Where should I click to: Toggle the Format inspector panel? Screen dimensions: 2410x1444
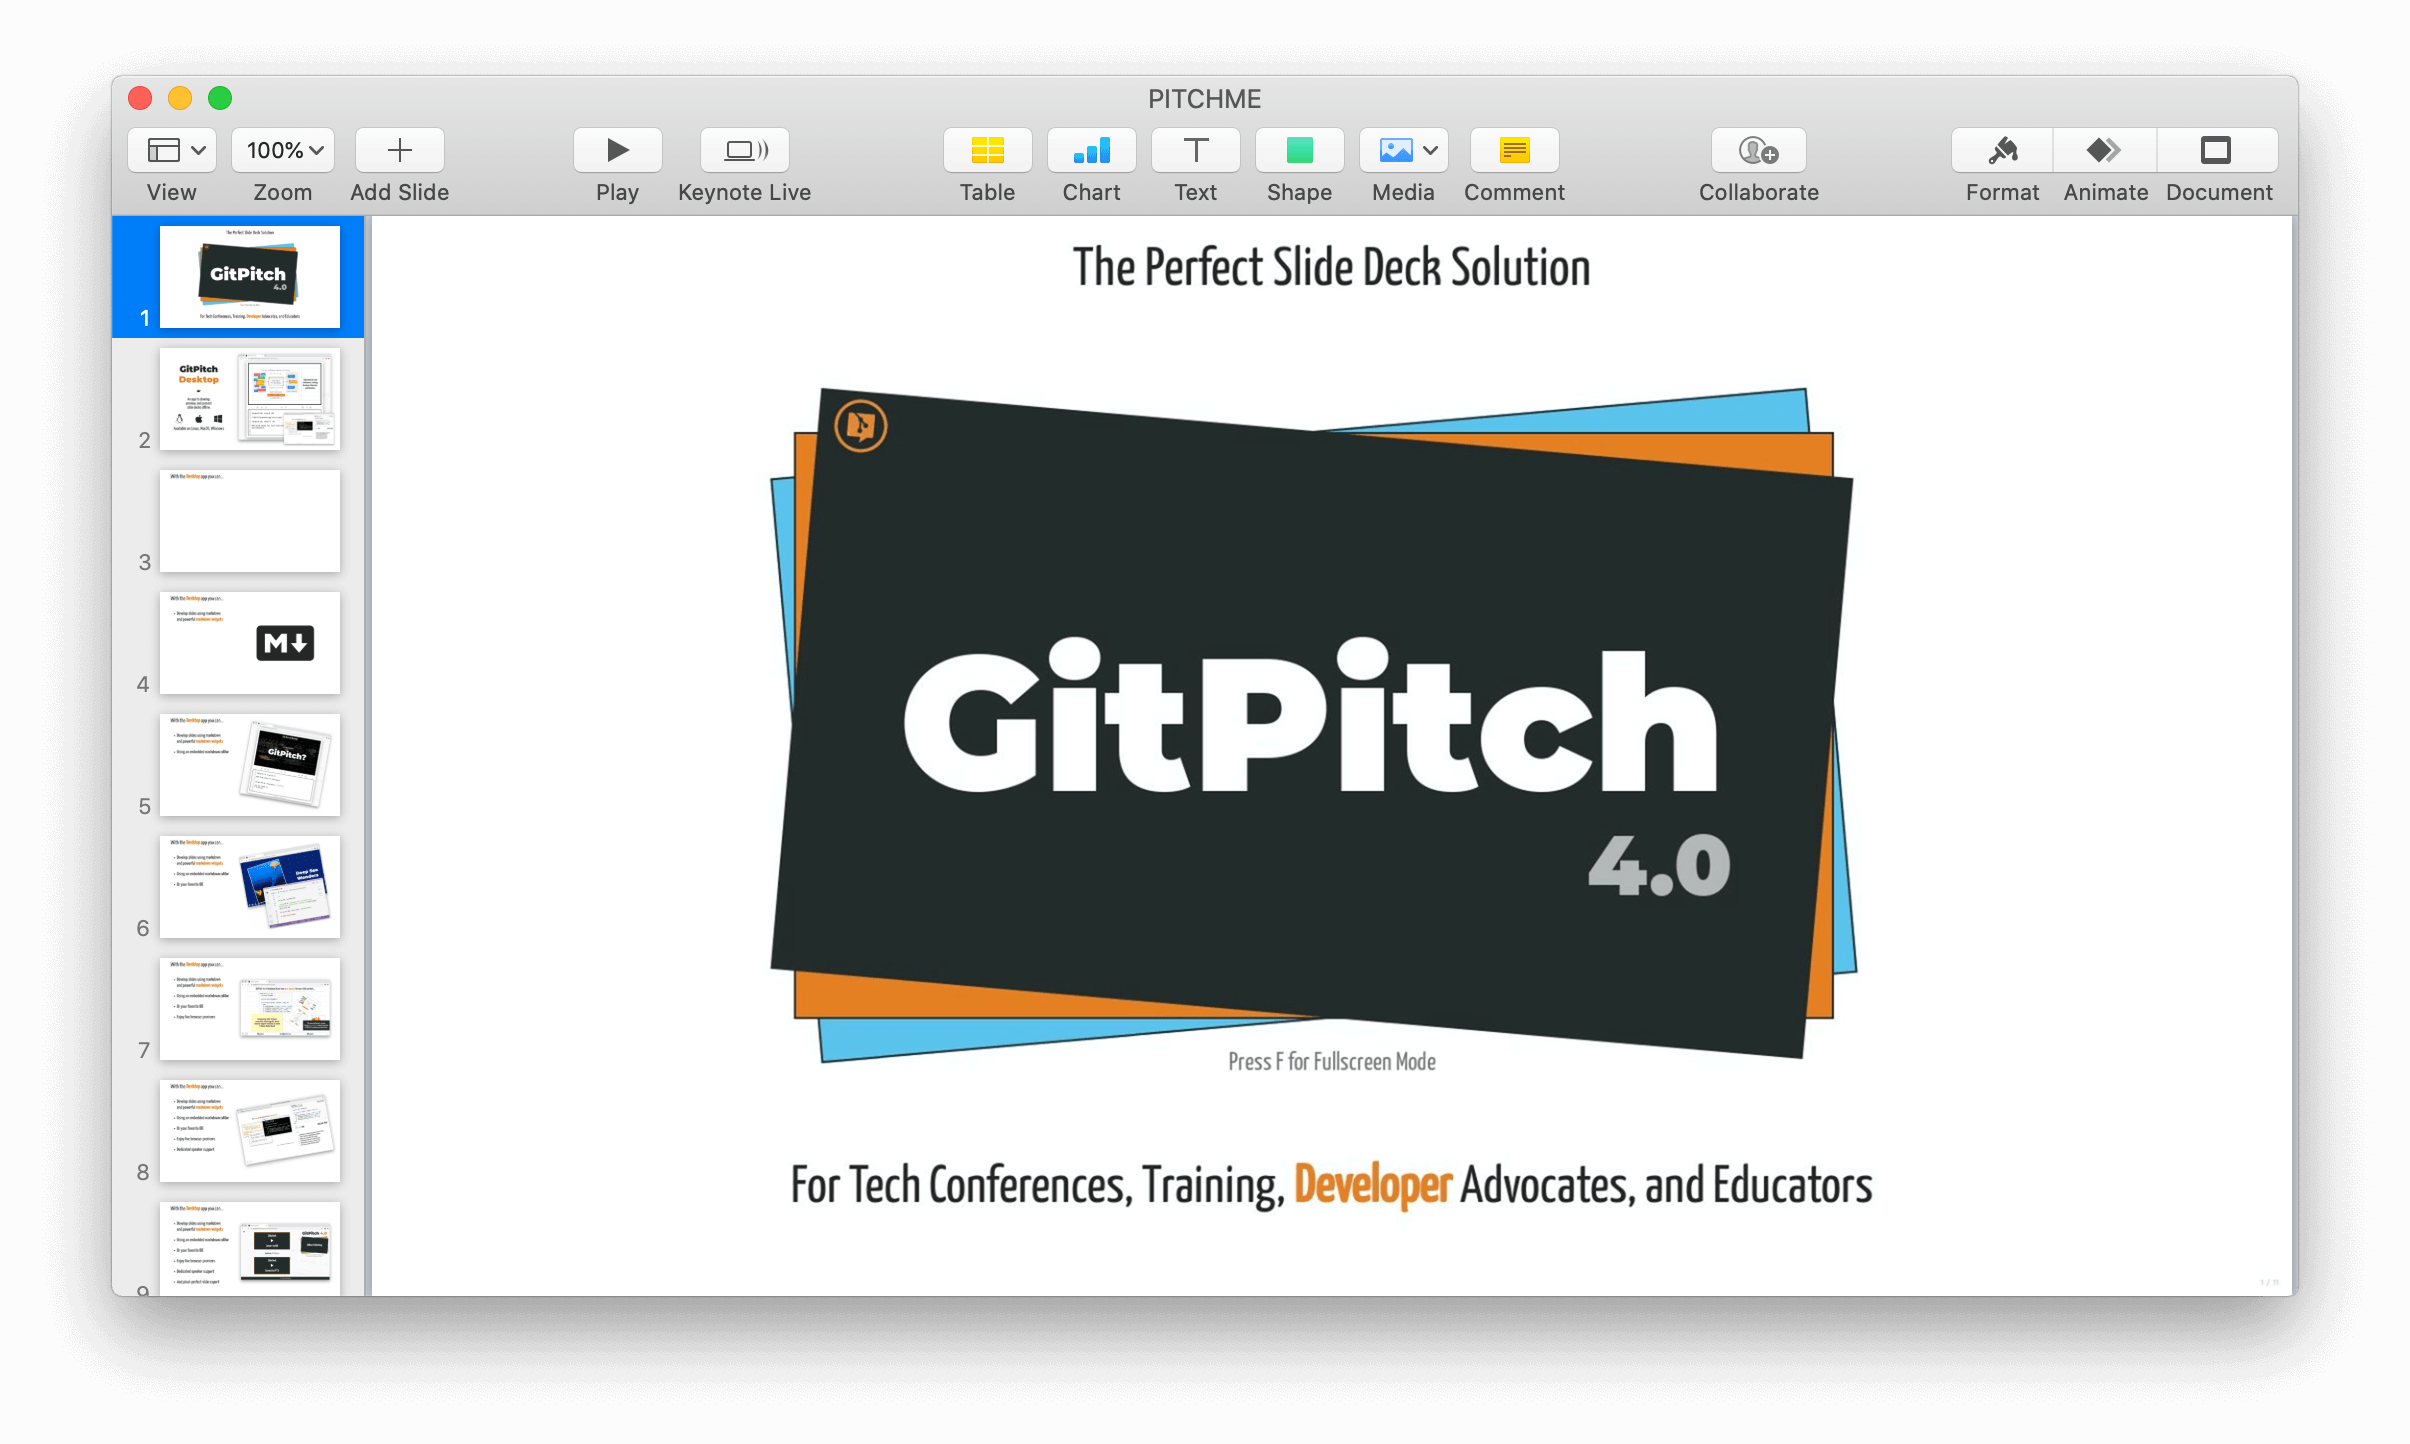coord(2002,150)
